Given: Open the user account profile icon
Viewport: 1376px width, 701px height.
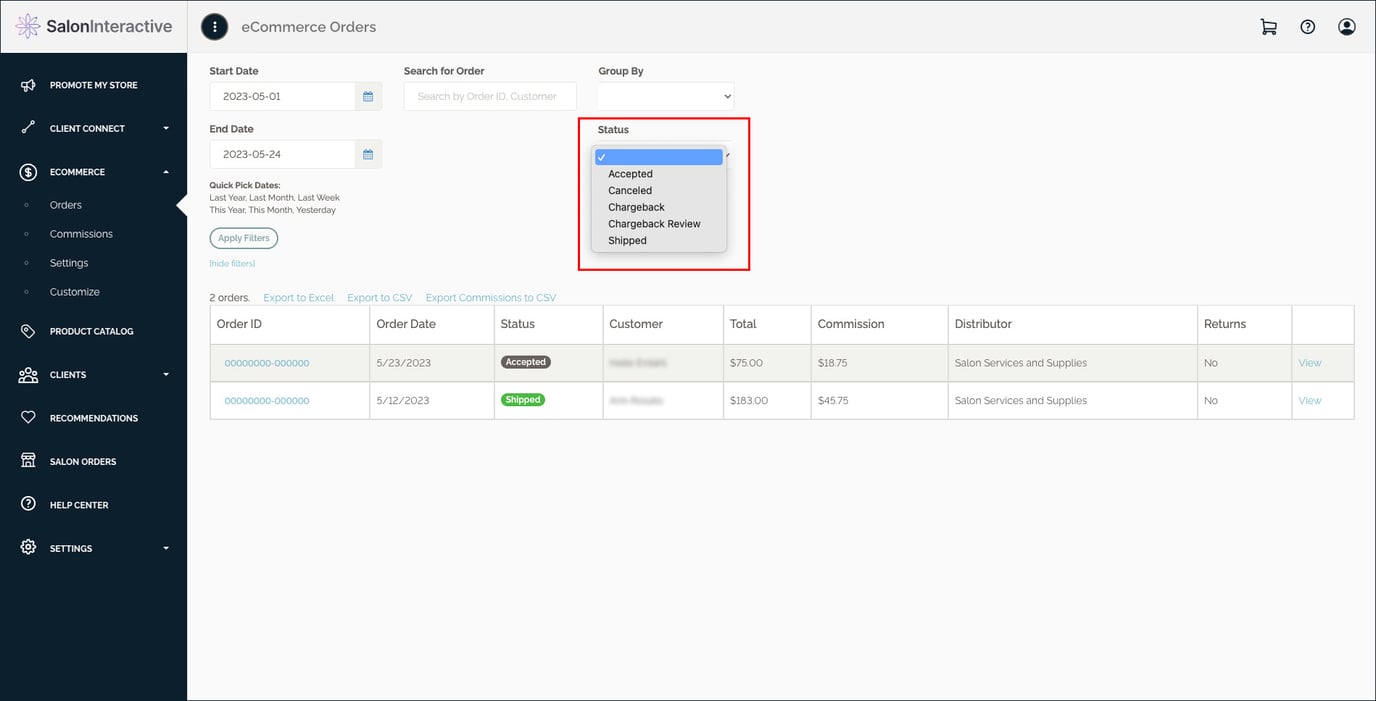Looking at the screenshot, I should click(1346, 27).
